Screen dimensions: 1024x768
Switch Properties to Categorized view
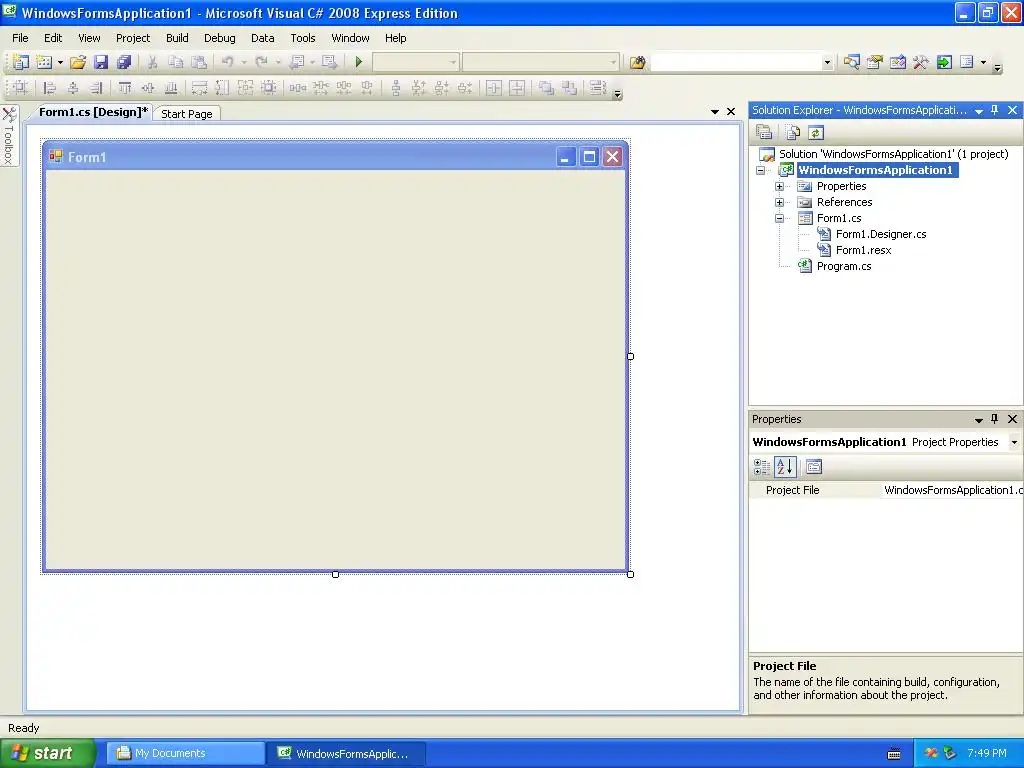[761, 466]
